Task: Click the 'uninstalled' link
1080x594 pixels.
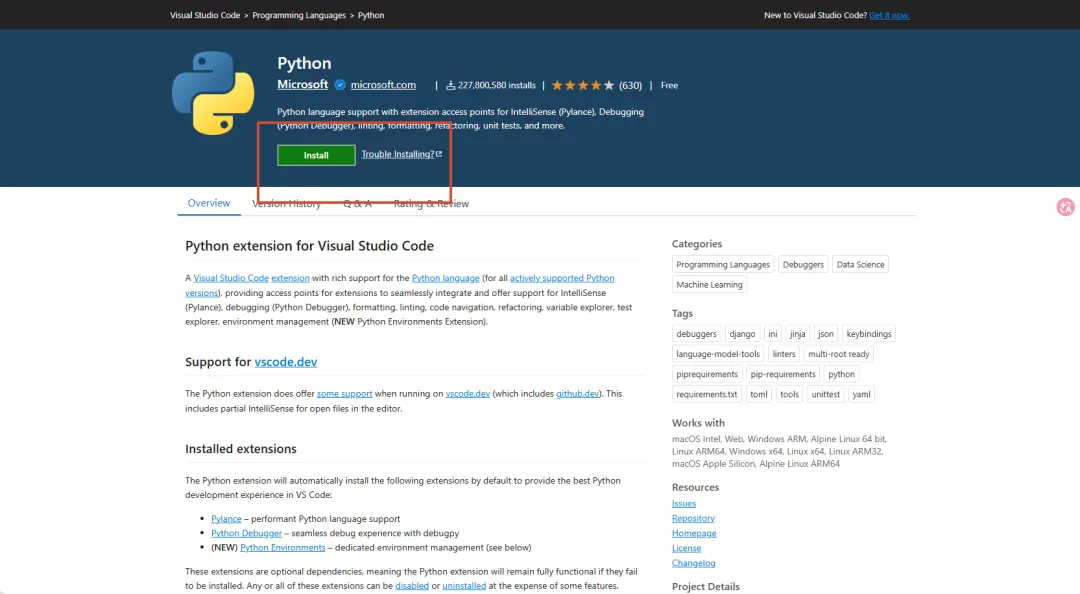Action: 464,586
